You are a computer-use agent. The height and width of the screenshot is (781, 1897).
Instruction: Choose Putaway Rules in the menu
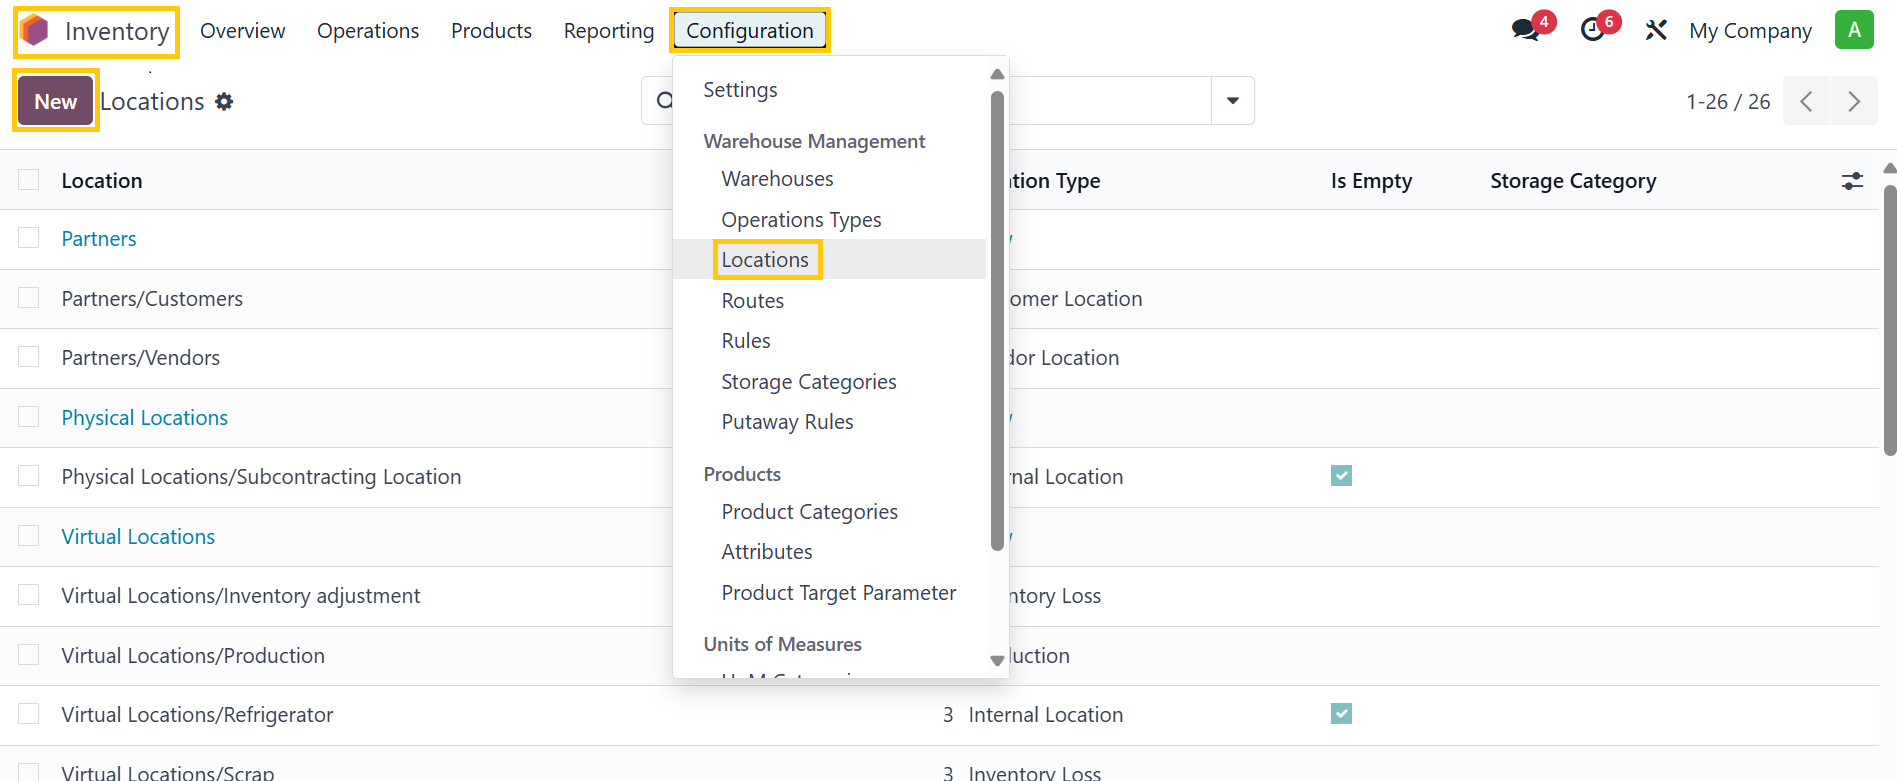[x=787, y=422]
